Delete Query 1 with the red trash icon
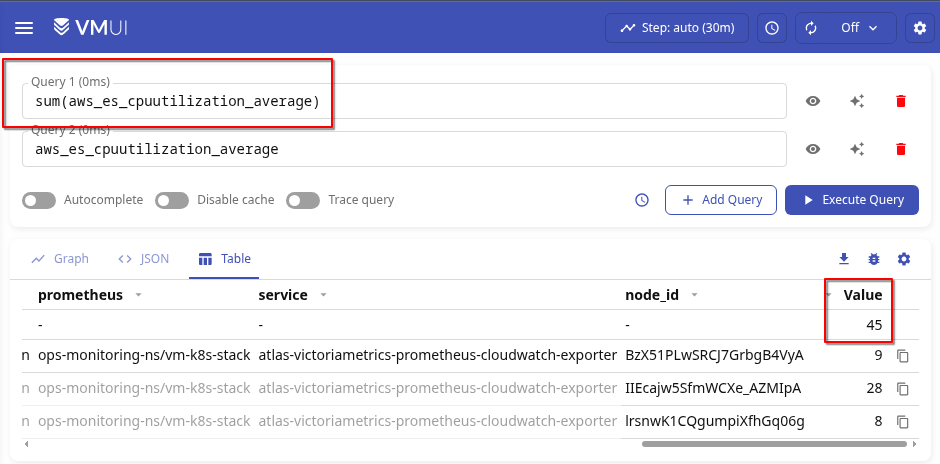This screenshot has width=940, height=464. pos(900,101)
